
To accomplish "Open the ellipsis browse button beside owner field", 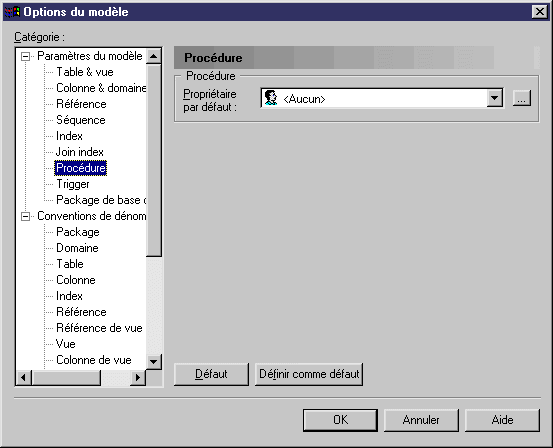I will click(522, 98).
